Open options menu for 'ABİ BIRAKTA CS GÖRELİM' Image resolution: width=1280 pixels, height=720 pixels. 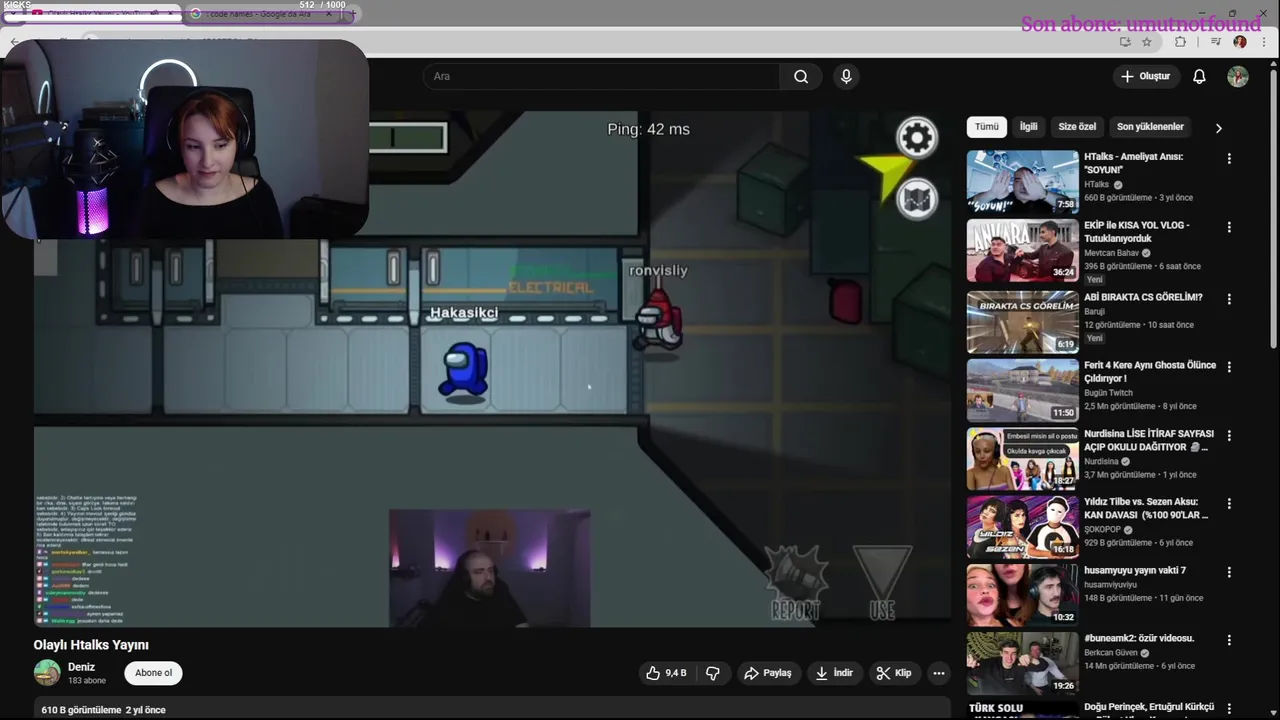coord(1229,299)
